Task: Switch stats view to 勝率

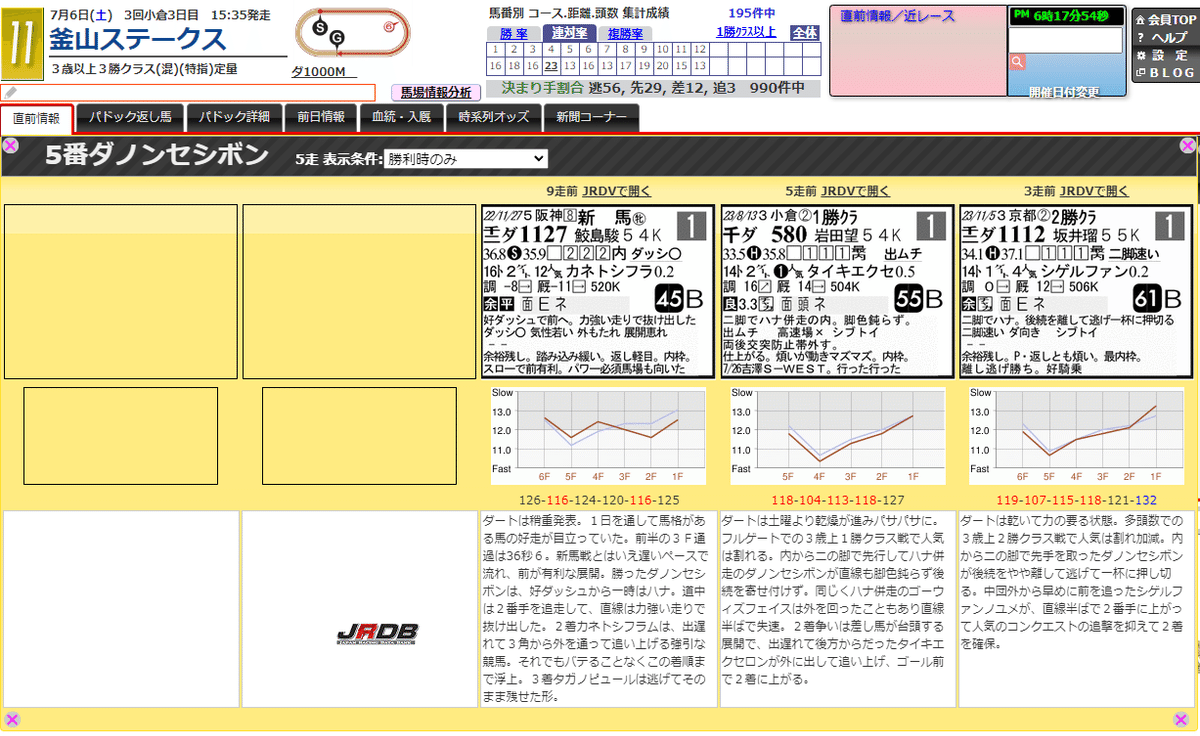Action: tap(513, 33)
